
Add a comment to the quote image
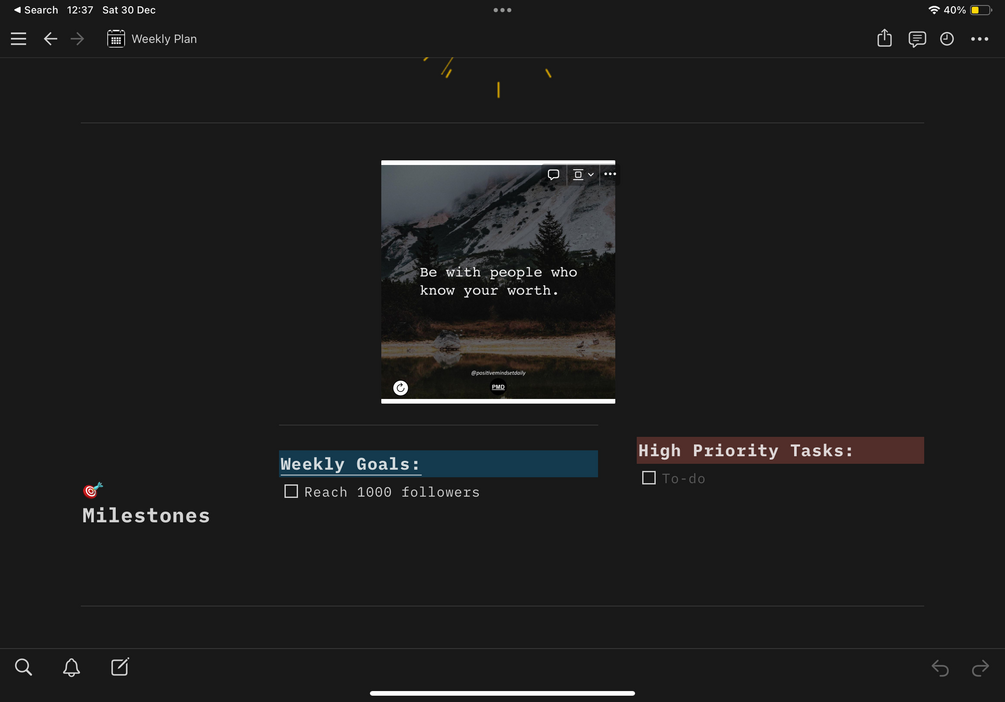point(554,174)
